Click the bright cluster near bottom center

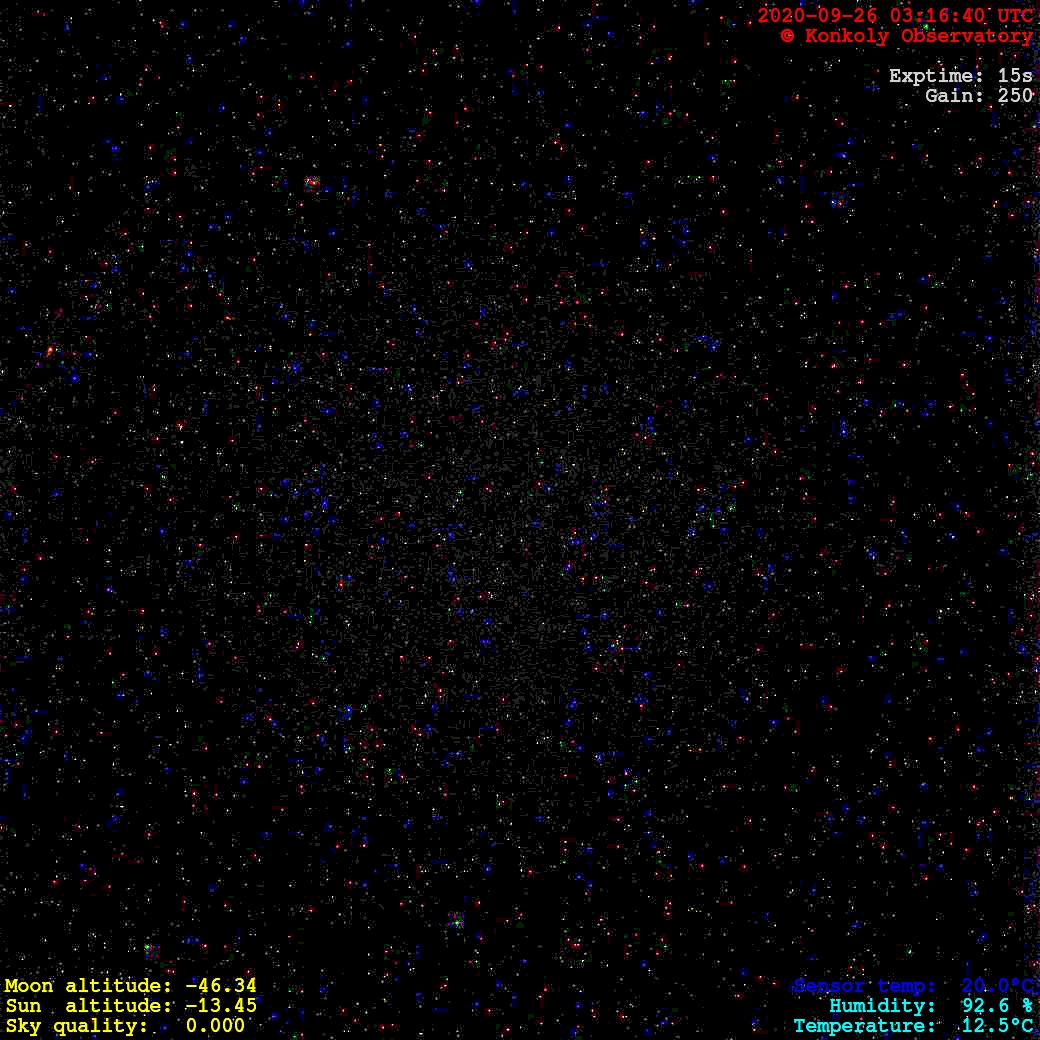click(x=456, y=920)
